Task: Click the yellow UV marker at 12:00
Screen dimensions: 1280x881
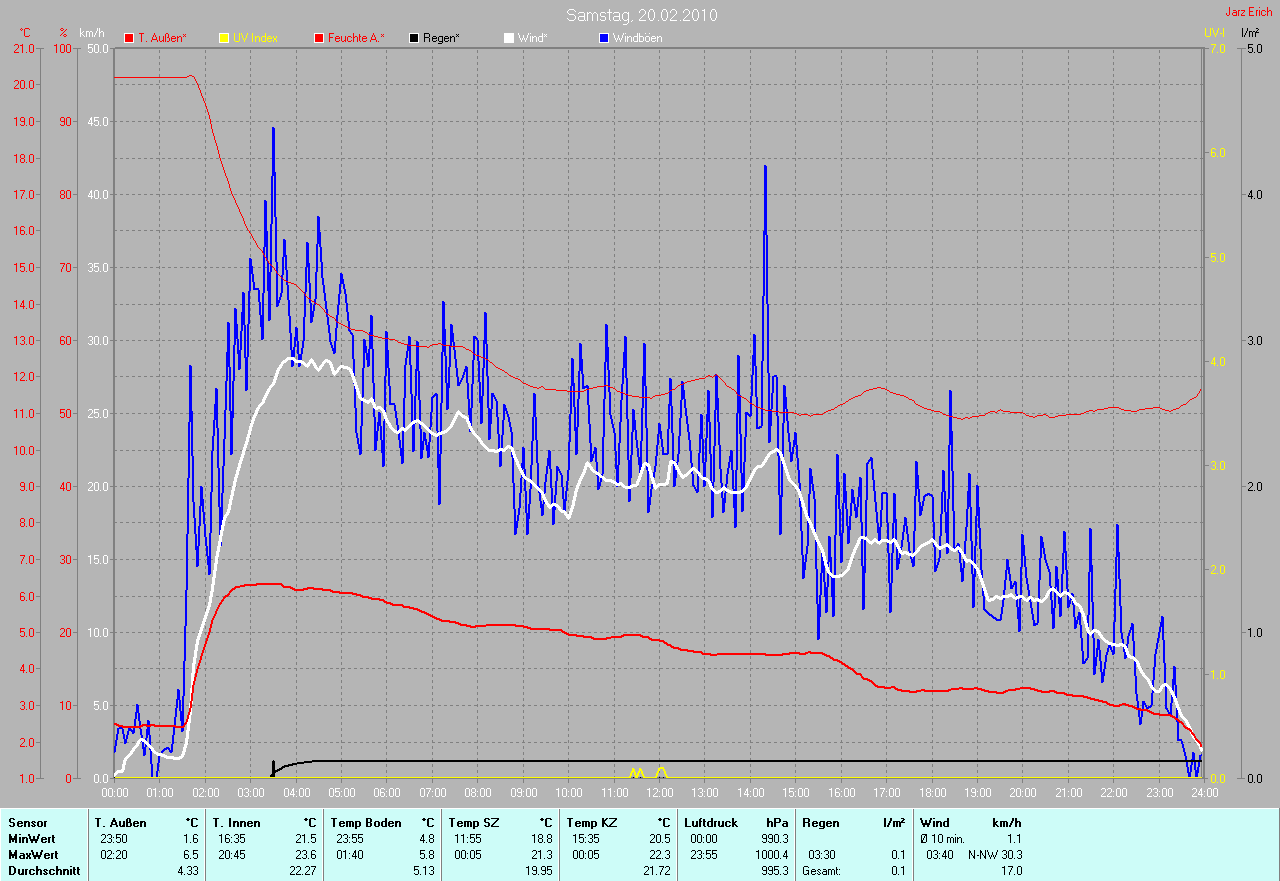Action: click(x=661, y=772)
